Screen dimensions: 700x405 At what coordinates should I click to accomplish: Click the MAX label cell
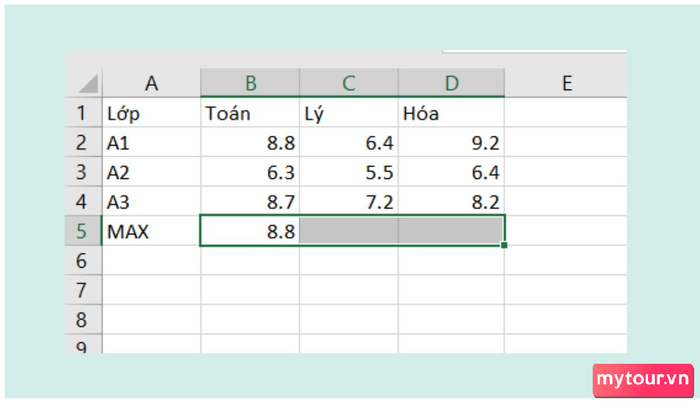coord(151,231)
